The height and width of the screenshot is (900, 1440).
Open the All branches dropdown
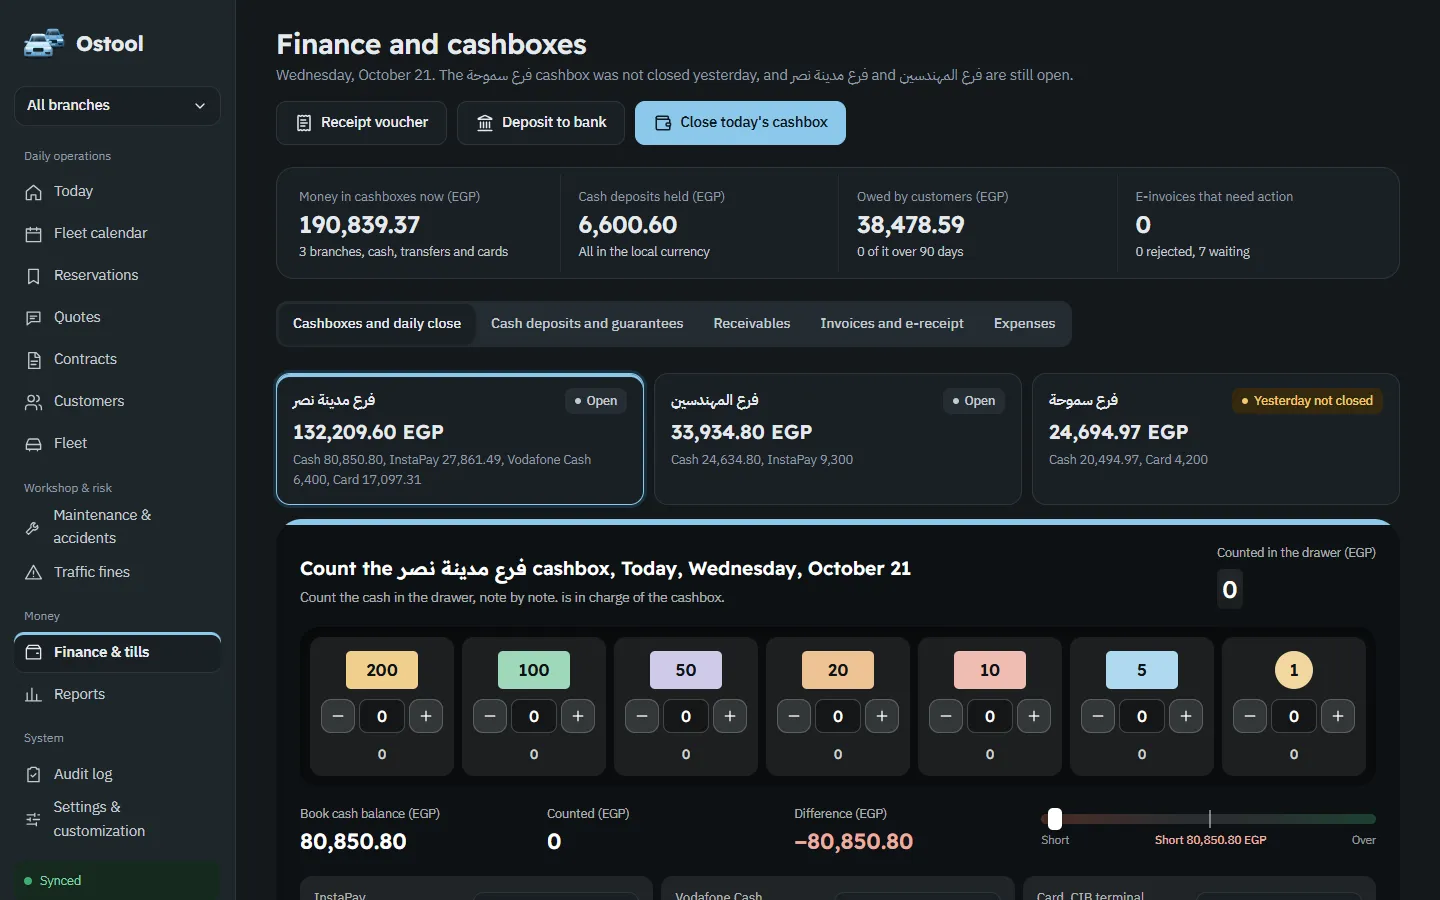coord(117,106)
